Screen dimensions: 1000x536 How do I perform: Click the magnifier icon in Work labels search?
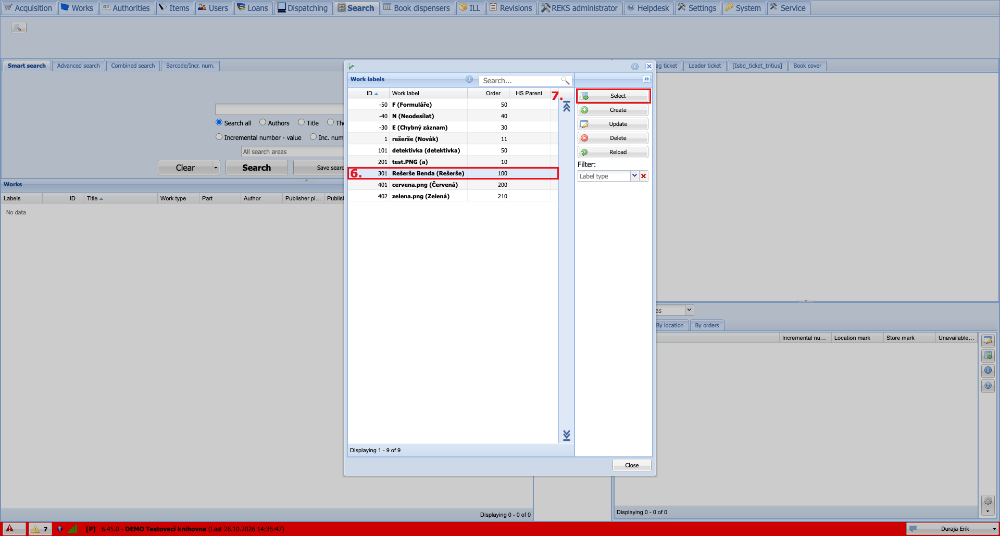(x=565, y=80)
